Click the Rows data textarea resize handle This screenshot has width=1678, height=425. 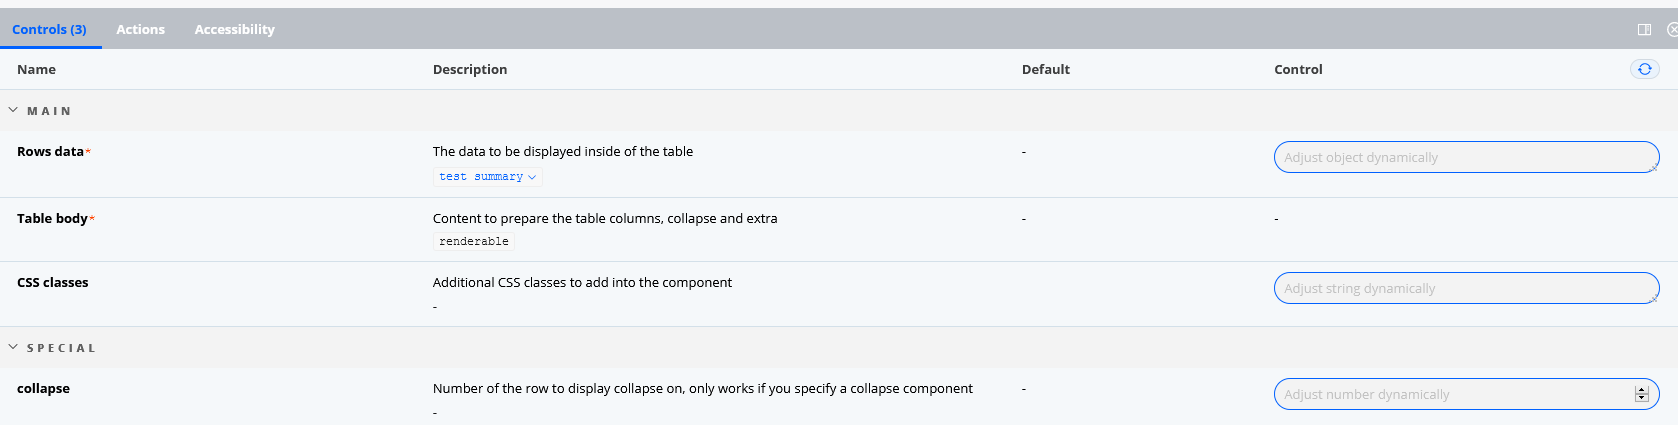coord(1654,168)
